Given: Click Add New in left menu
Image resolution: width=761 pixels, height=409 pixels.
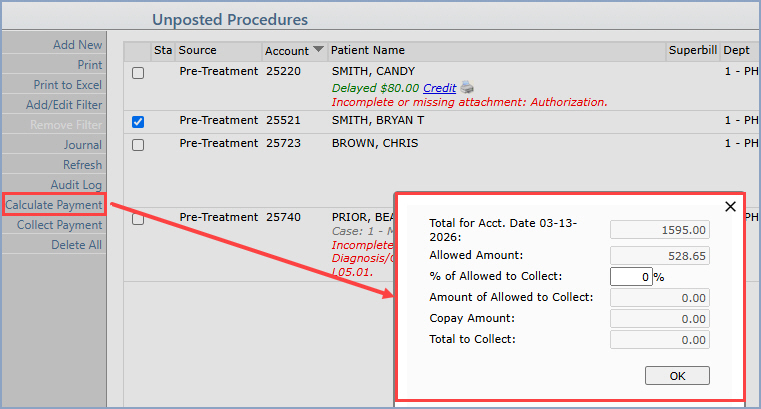Looking at the screenshot, I should 78,45.
